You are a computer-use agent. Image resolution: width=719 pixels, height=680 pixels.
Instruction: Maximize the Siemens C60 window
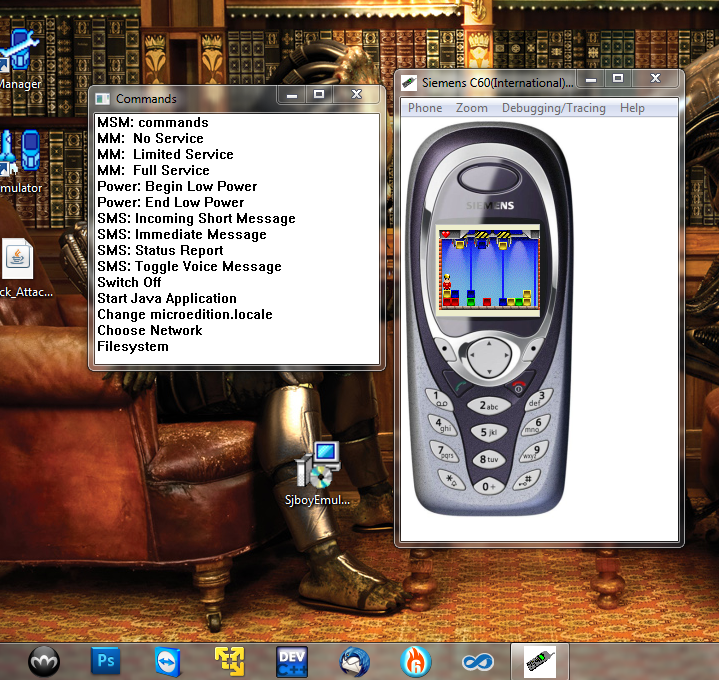[x=618, y=79]
